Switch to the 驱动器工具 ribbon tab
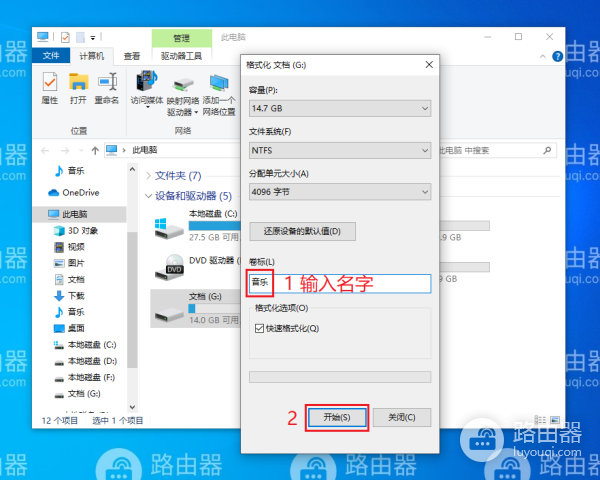Screen dimensions: 600x480 point(181,56)
